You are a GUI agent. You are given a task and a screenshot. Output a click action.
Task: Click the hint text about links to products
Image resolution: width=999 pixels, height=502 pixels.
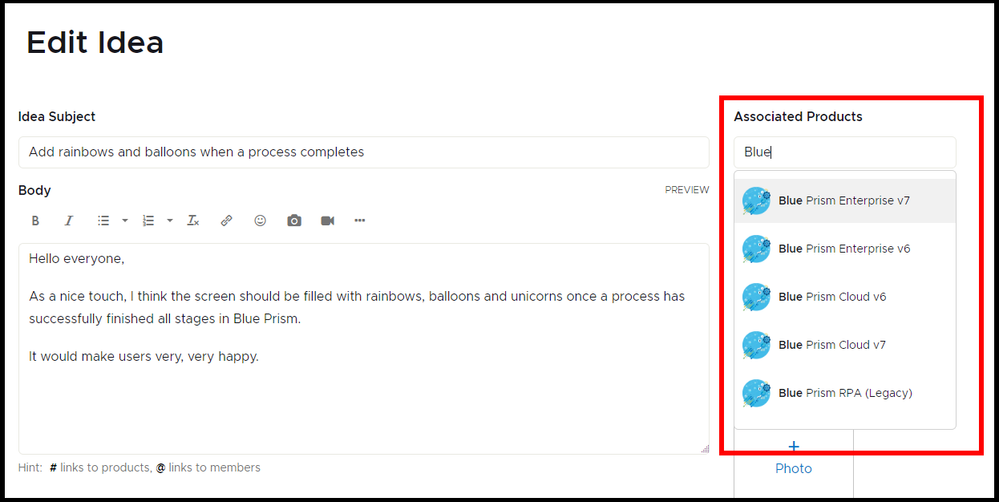click(x=140, y=468)
